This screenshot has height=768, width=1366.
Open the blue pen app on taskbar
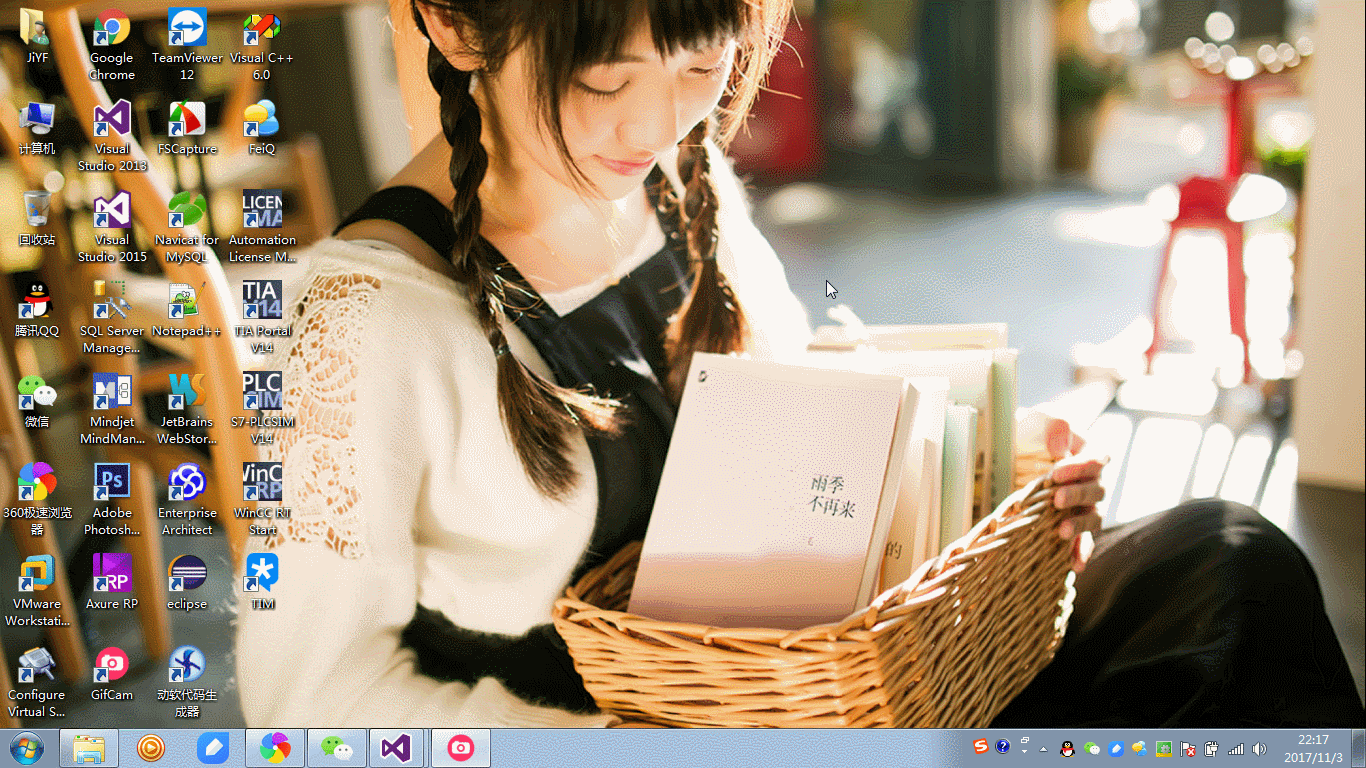(x=213, y=748)
